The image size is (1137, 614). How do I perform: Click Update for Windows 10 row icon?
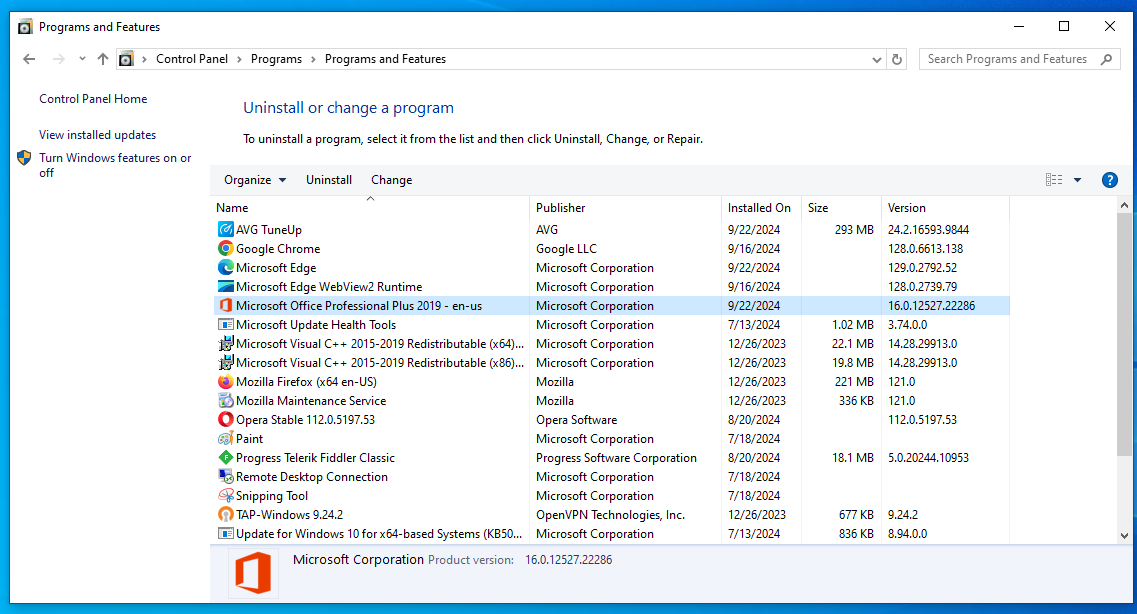point(226,534)
